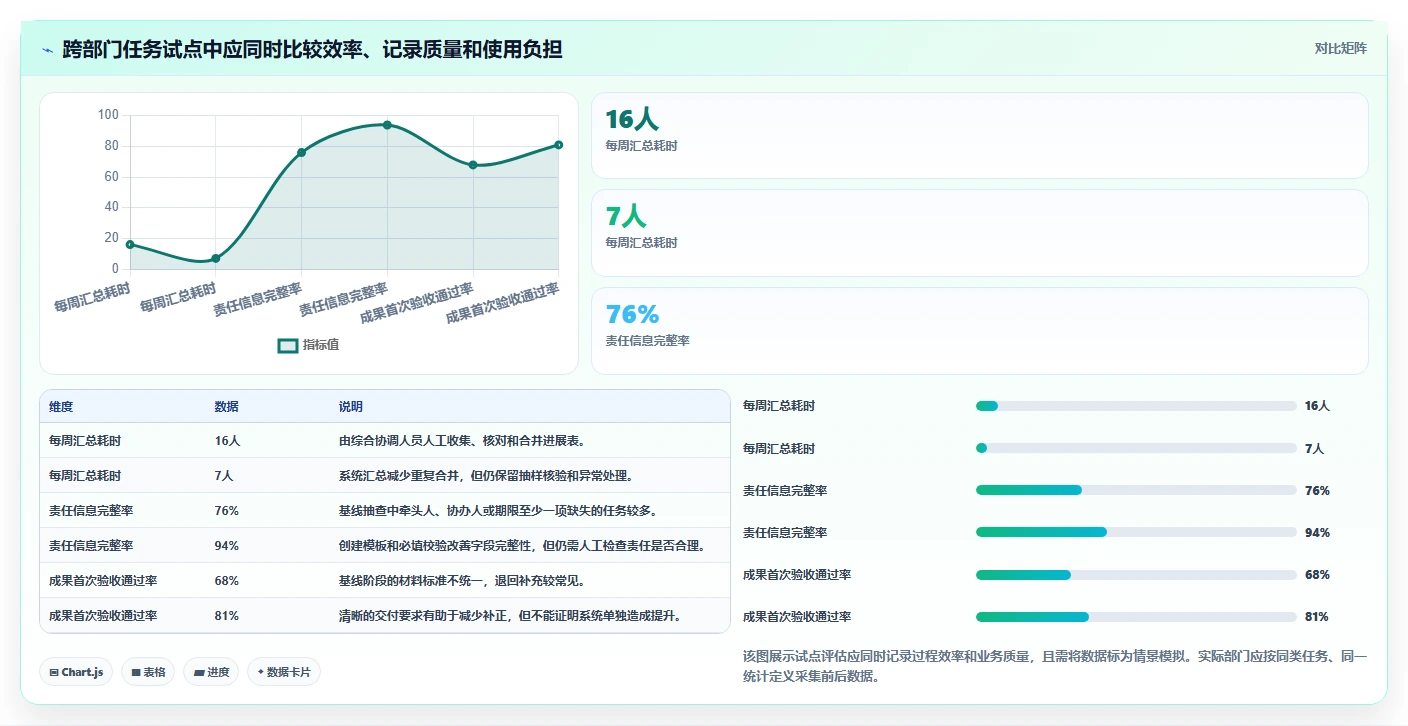The width and height of the screenshot is (1408, 726).
Task: Click the last chart data point at 81
Action: pos(558,145)
